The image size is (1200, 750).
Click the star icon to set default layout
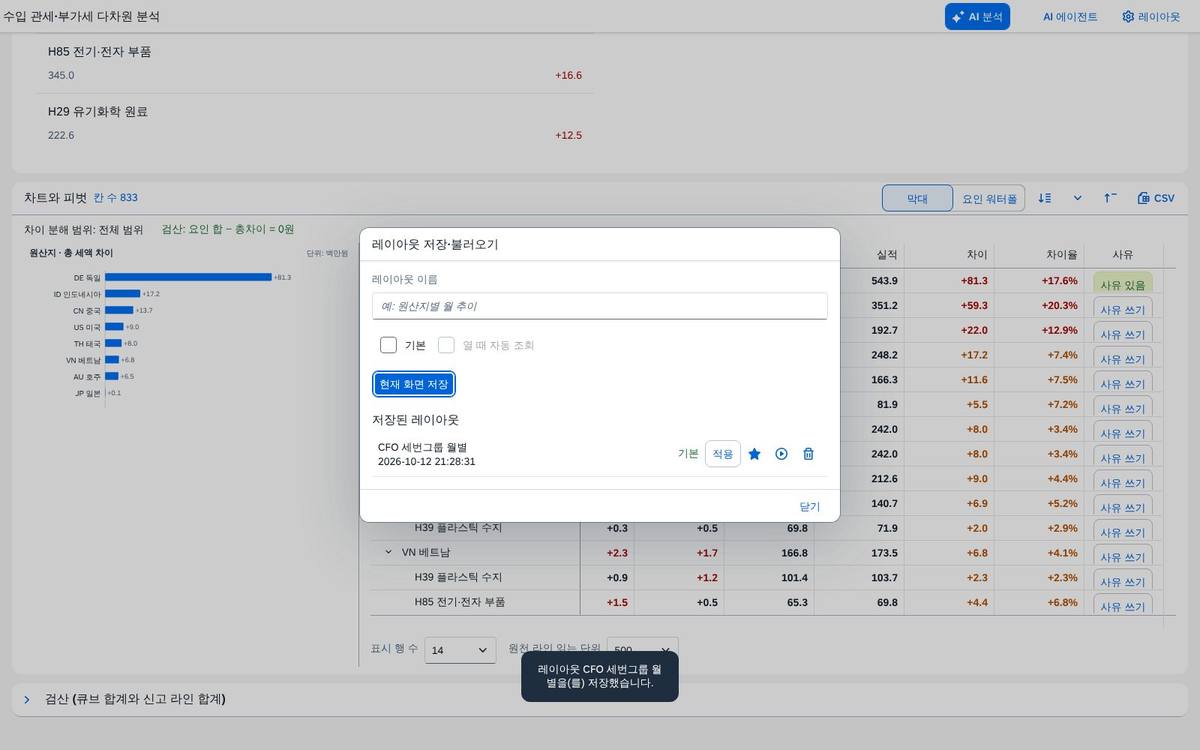755,454
